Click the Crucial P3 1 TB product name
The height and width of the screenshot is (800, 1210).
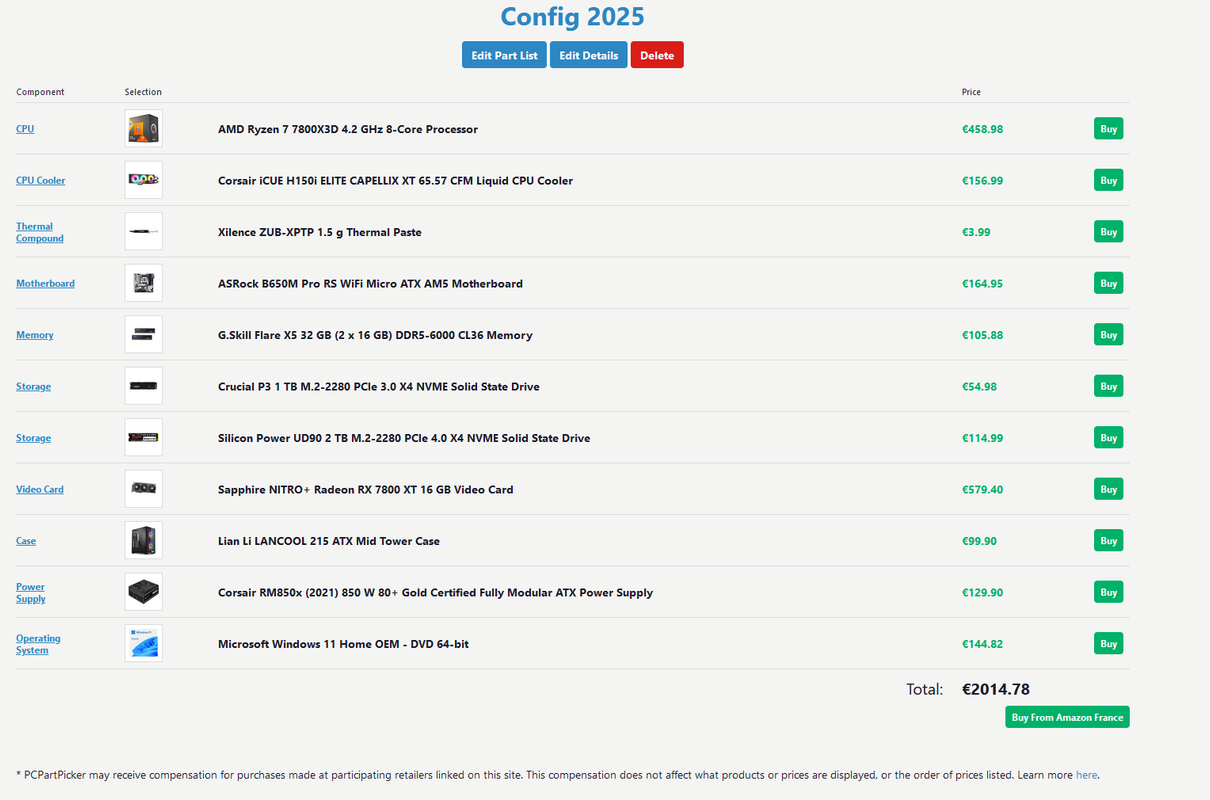[x=379, y=387]
